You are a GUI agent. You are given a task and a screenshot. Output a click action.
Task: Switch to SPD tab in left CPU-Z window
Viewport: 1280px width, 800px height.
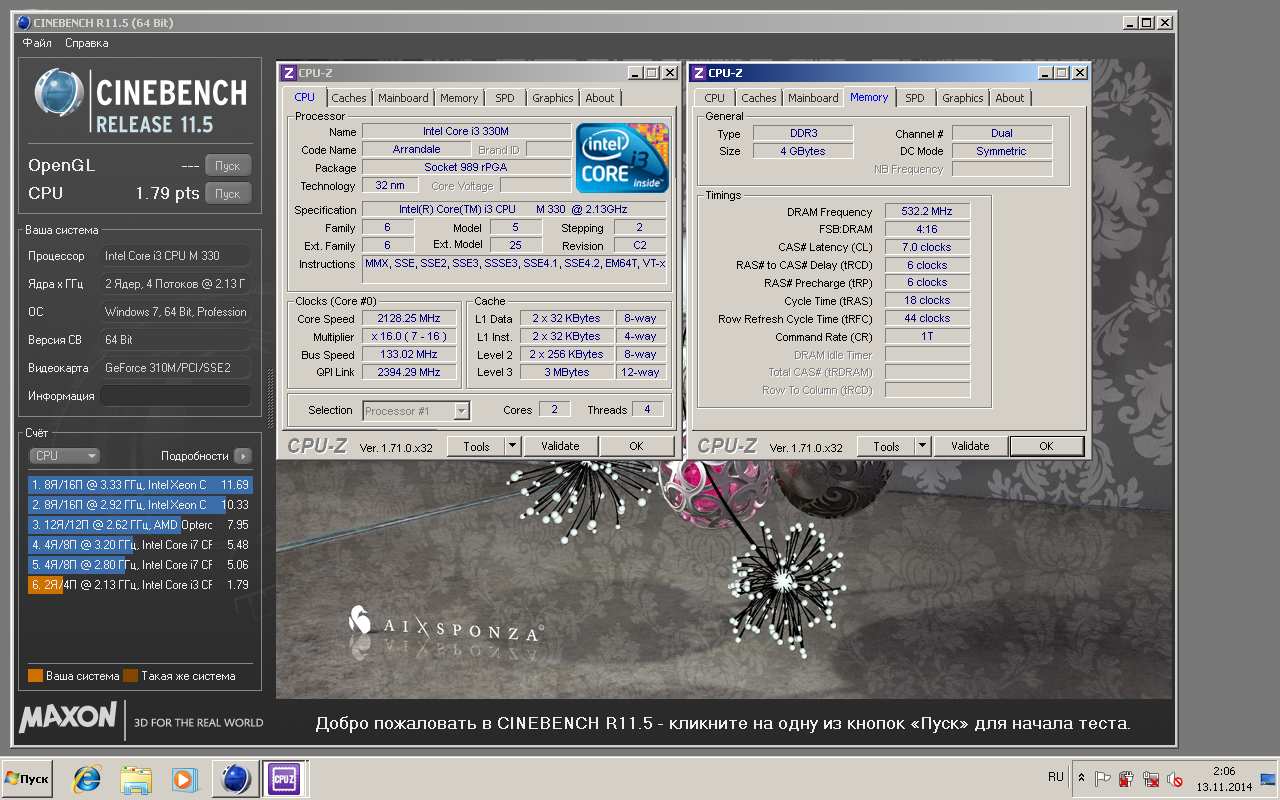(x=505, y=98)
